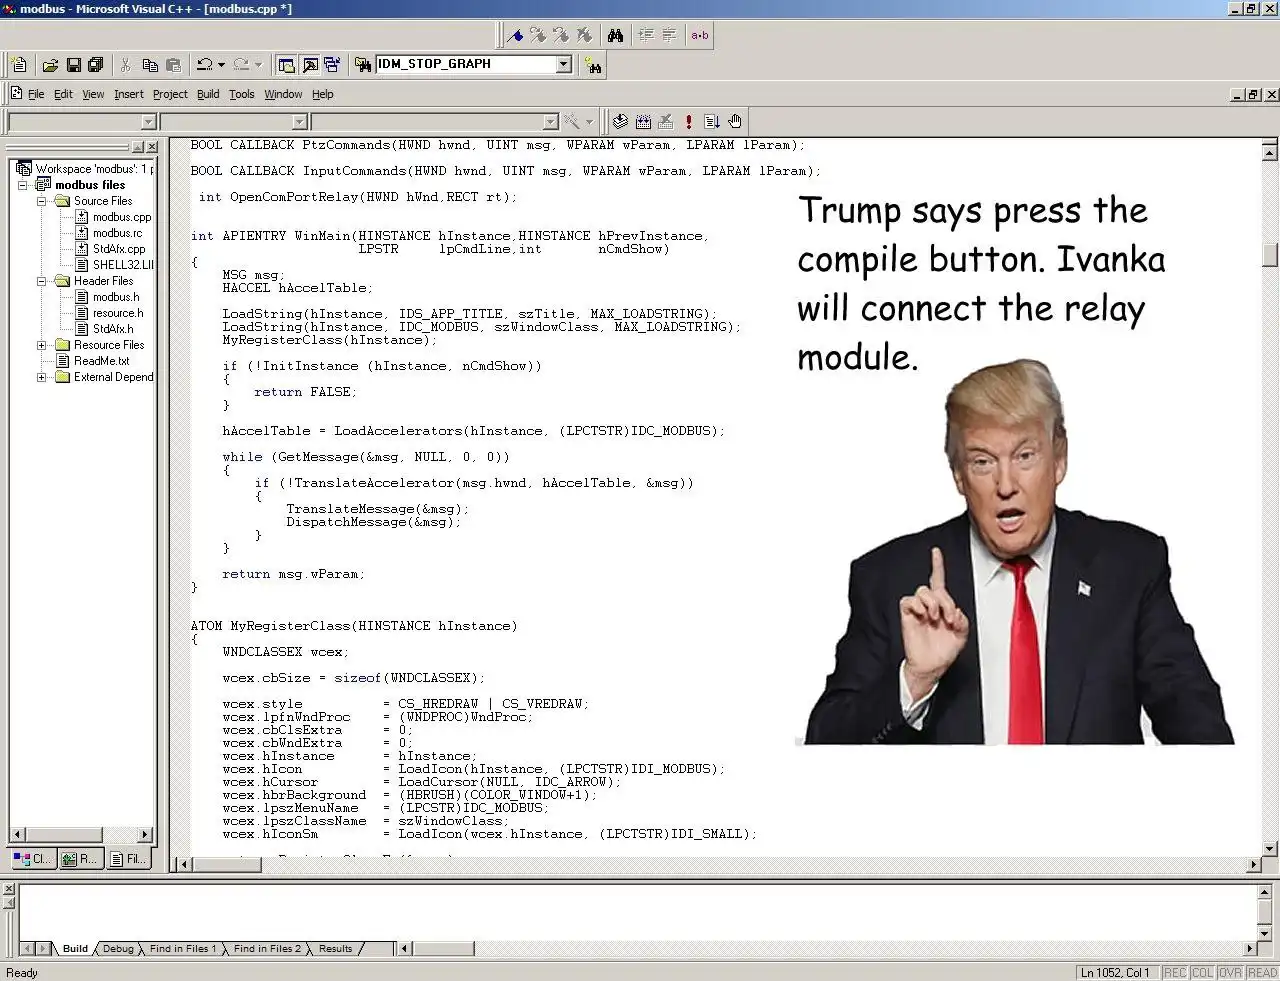Collapse the Source Files folder
Image resolution: width=1280 pixels, height=981 pixels.
pyautogui.click(x=42, y=201)
